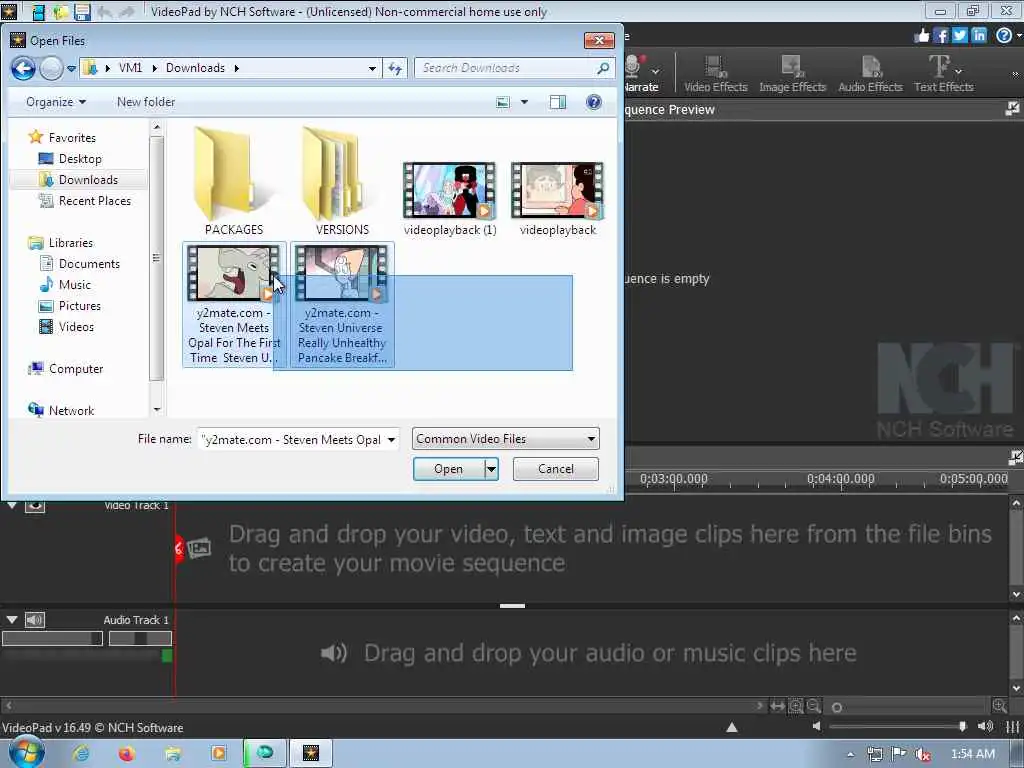Open Pictures library
Viewport: 1024px width, 768px height.
click(x=79, y=306)
